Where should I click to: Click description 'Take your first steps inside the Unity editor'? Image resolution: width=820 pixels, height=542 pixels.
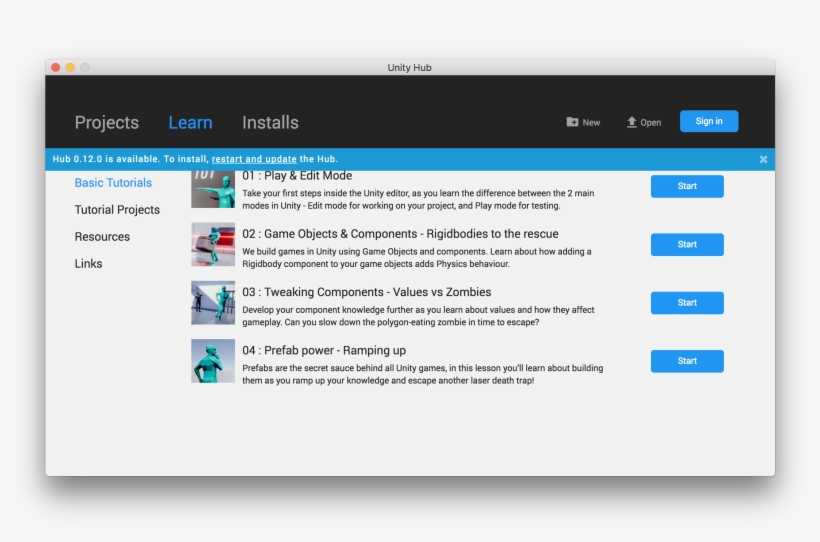pyautogui.click(x=418, y=199)
